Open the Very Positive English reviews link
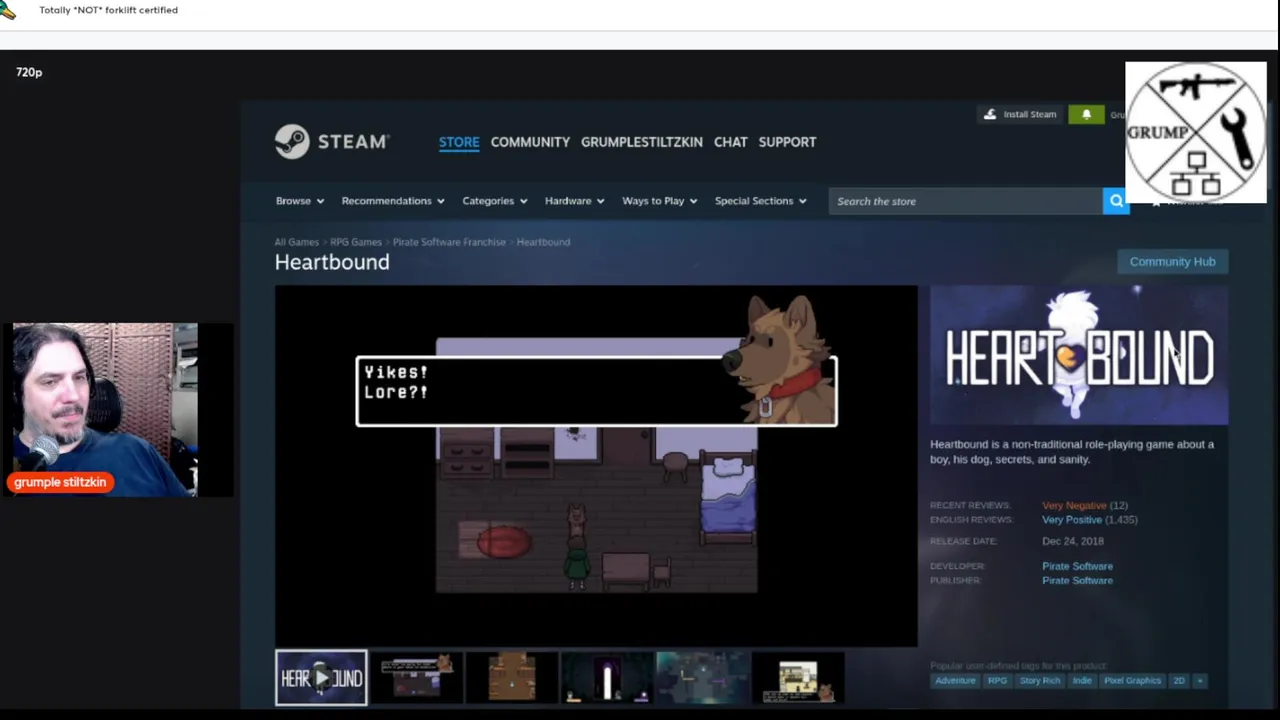Viewport: 1280px width, 720px height. pyautogui.click(x=1072, y=520)
